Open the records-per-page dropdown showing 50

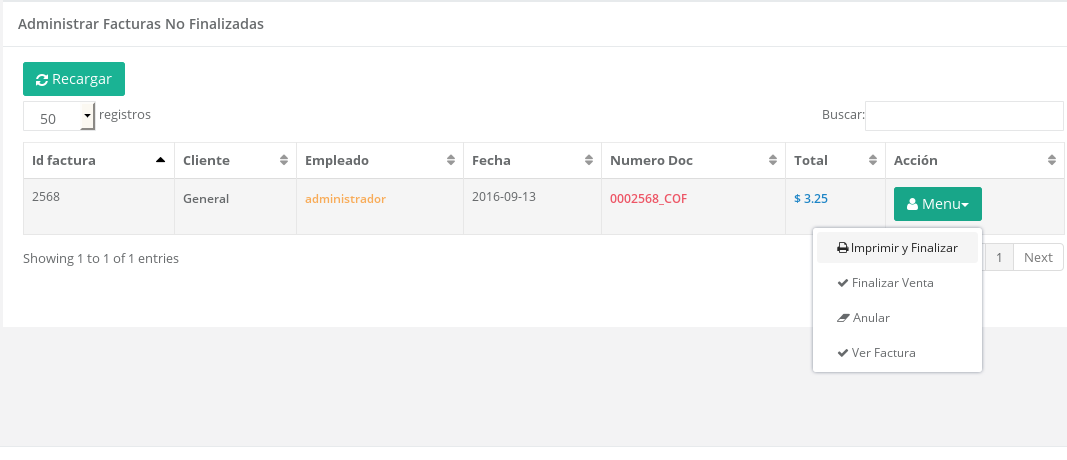click(59, 117)
